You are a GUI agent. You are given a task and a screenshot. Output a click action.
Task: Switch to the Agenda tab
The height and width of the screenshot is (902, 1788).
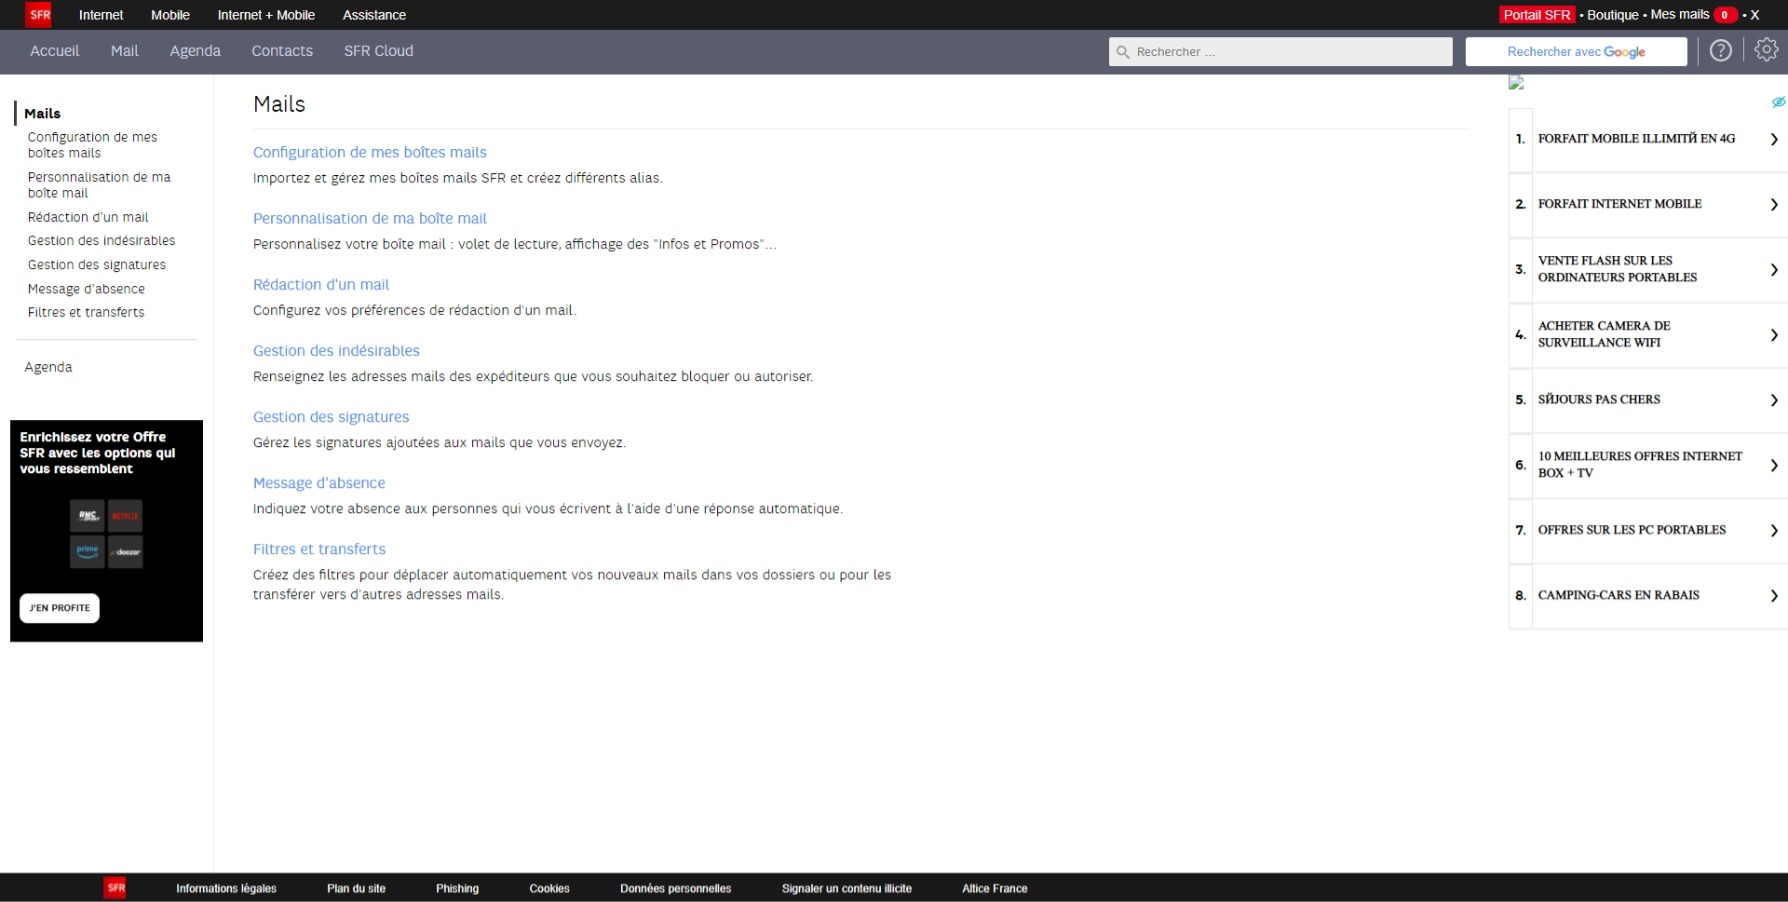[x=195, y=51]
